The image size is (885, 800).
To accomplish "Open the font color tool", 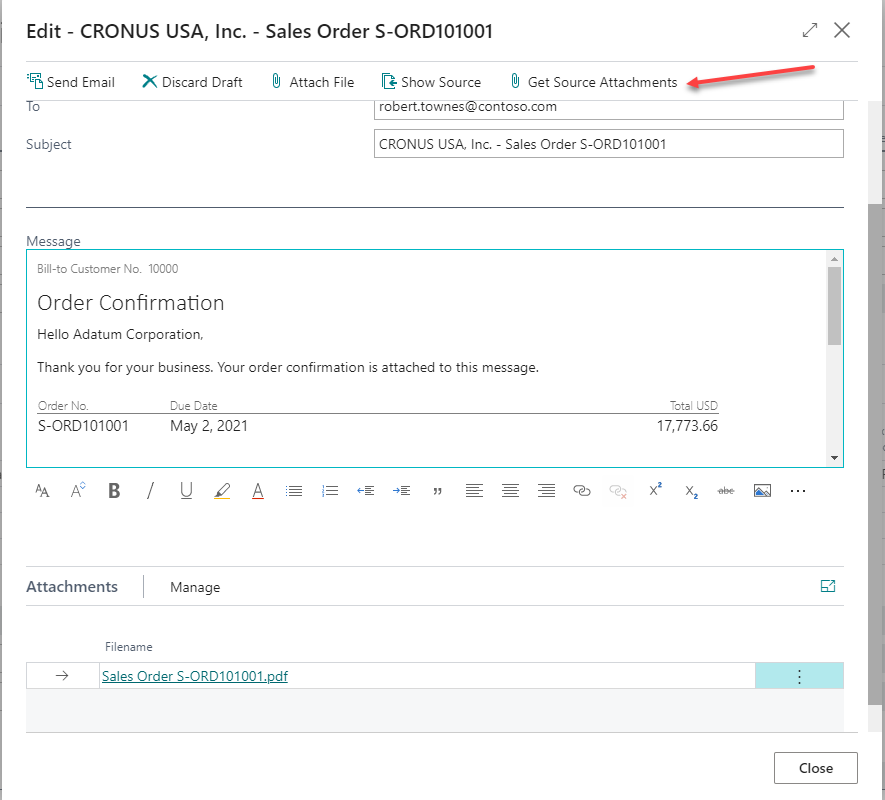I will click(x=258, y=490).
